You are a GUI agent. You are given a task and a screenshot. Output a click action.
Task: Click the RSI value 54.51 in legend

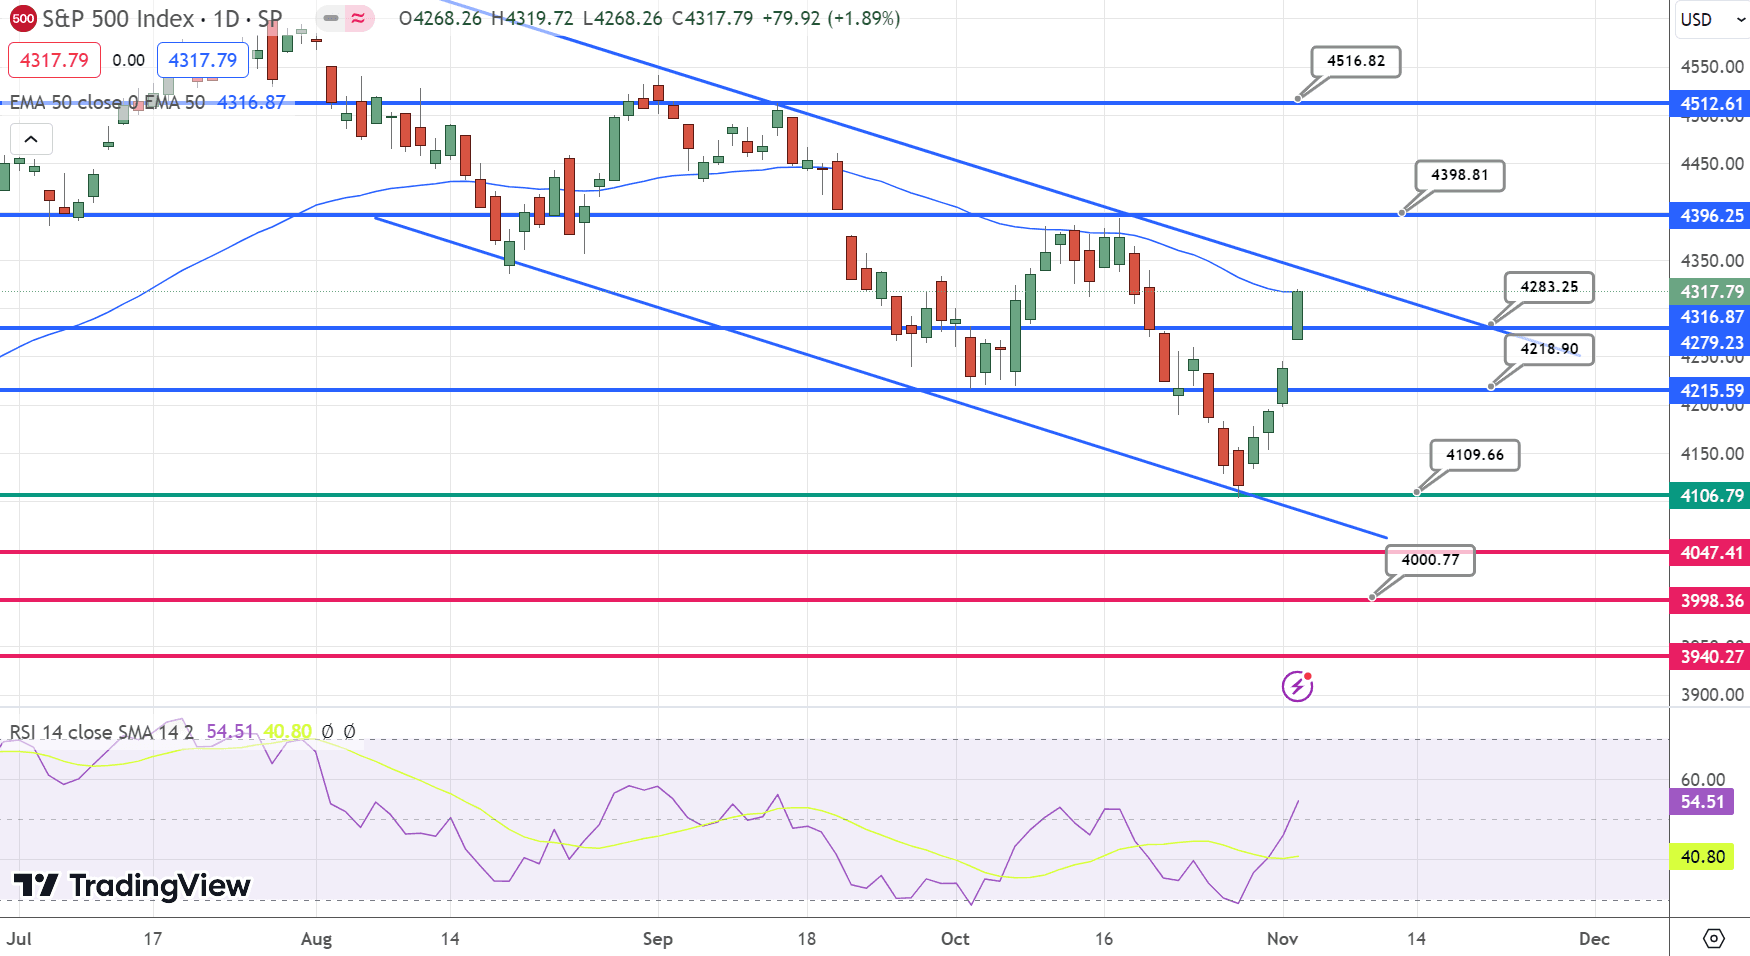point(230,732)
